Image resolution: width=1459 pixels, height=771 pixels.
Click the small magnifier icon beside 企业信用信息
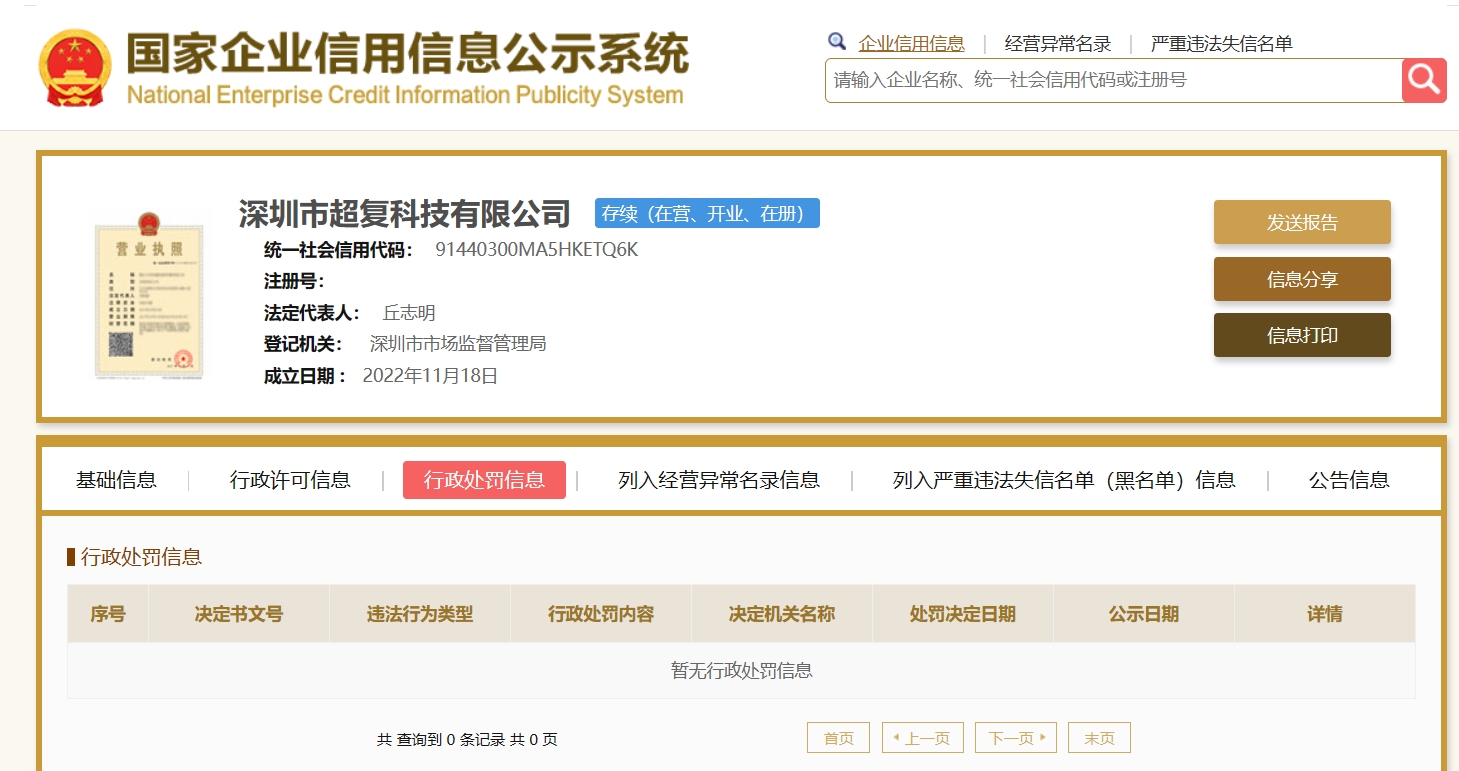click(x=837, y=42)
